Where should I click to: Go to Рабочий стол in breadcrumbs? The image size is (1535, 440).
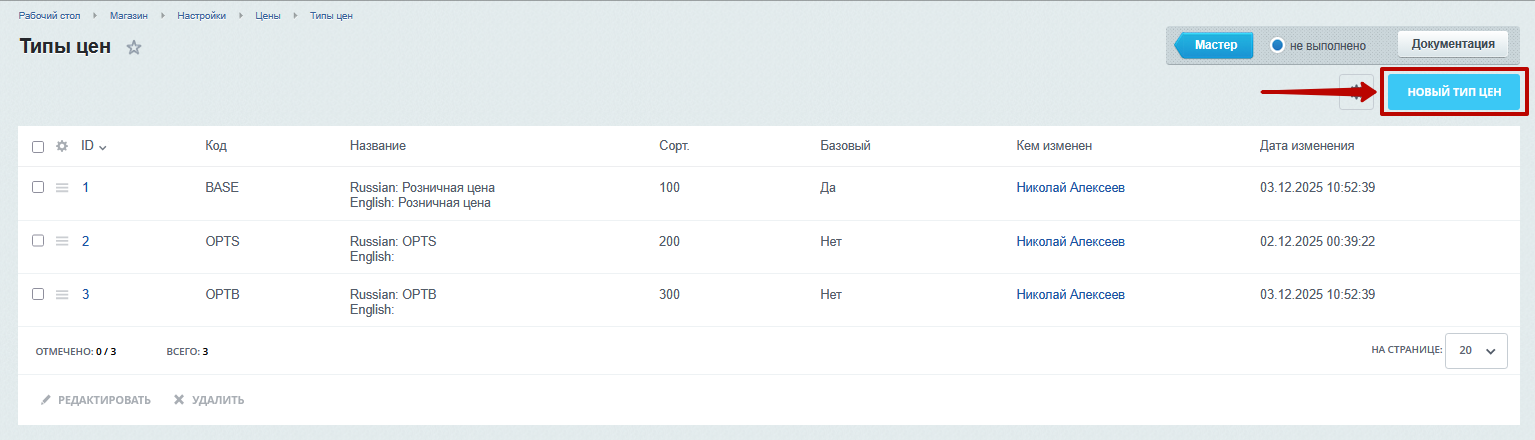point(49,16)
